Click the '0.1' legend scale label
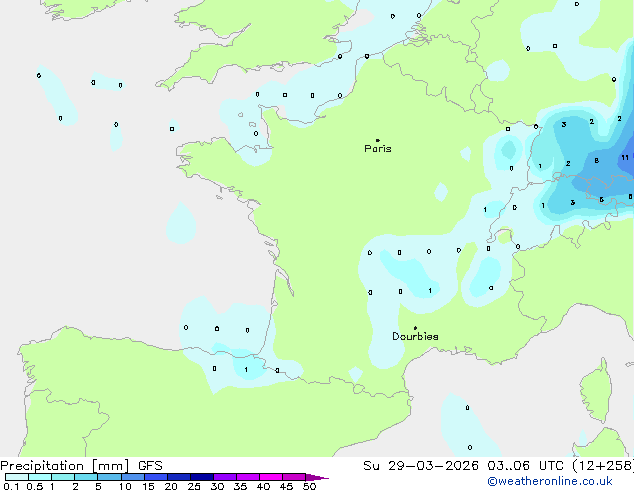This screenshot has width=634, height=490. click(x=11, y=486)
